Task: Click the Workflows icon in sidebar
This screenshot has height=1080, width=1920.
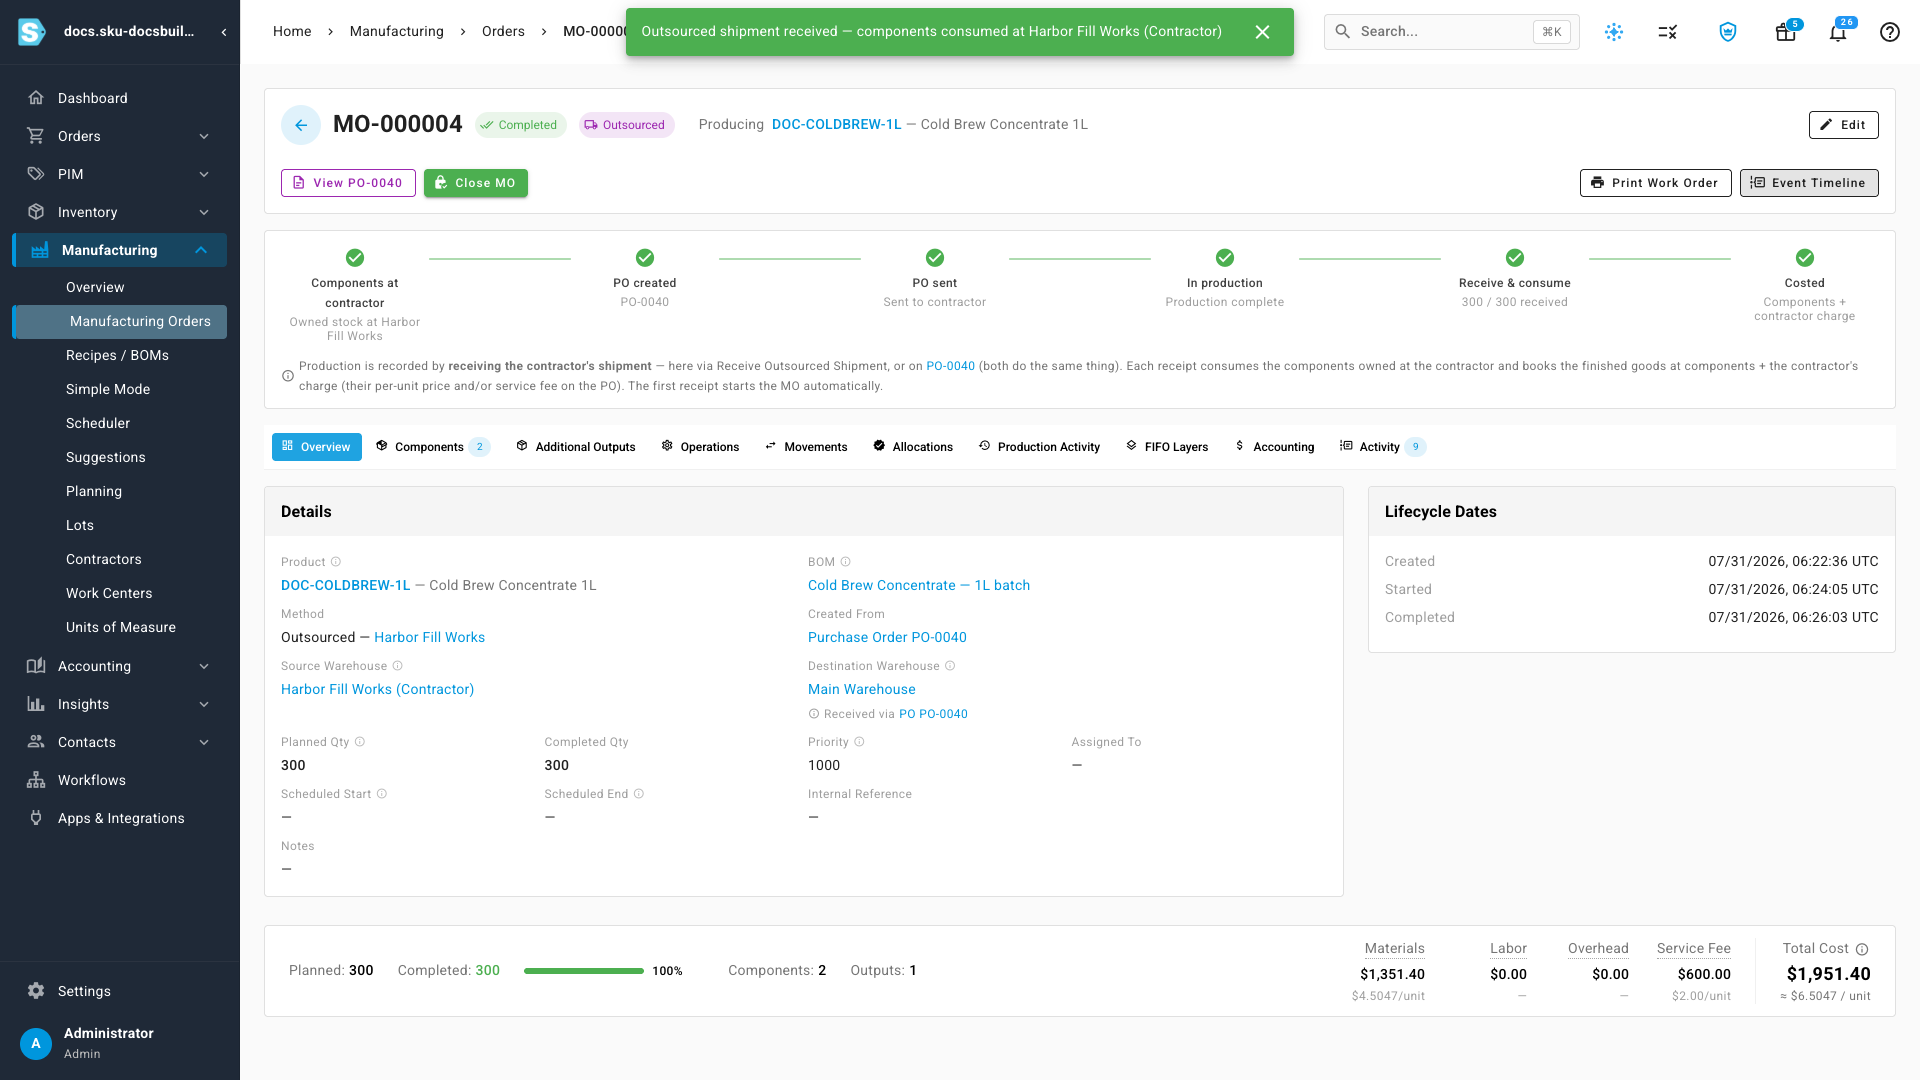Action: [36, 780]
